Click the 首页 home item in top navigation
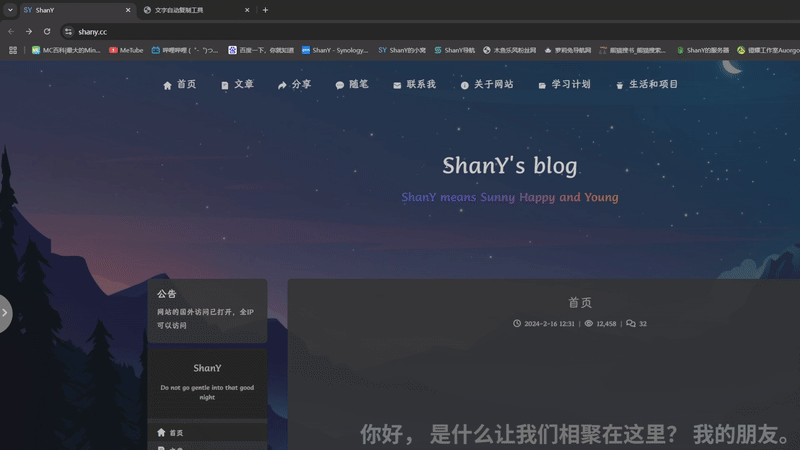This screenshot has width=800, height=450. pos(180,85)
